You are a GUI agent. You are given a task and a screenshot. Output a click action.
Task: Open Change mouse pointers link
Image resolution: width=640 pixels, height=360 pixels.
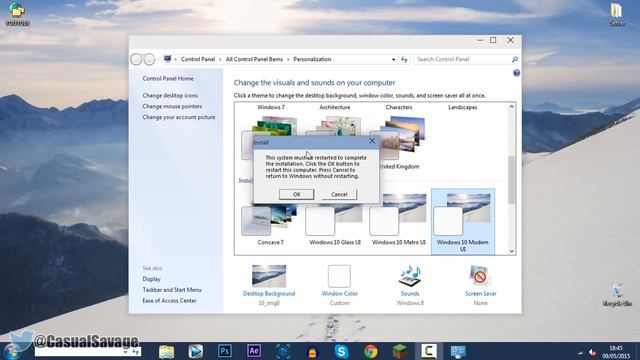pos(172,106)
